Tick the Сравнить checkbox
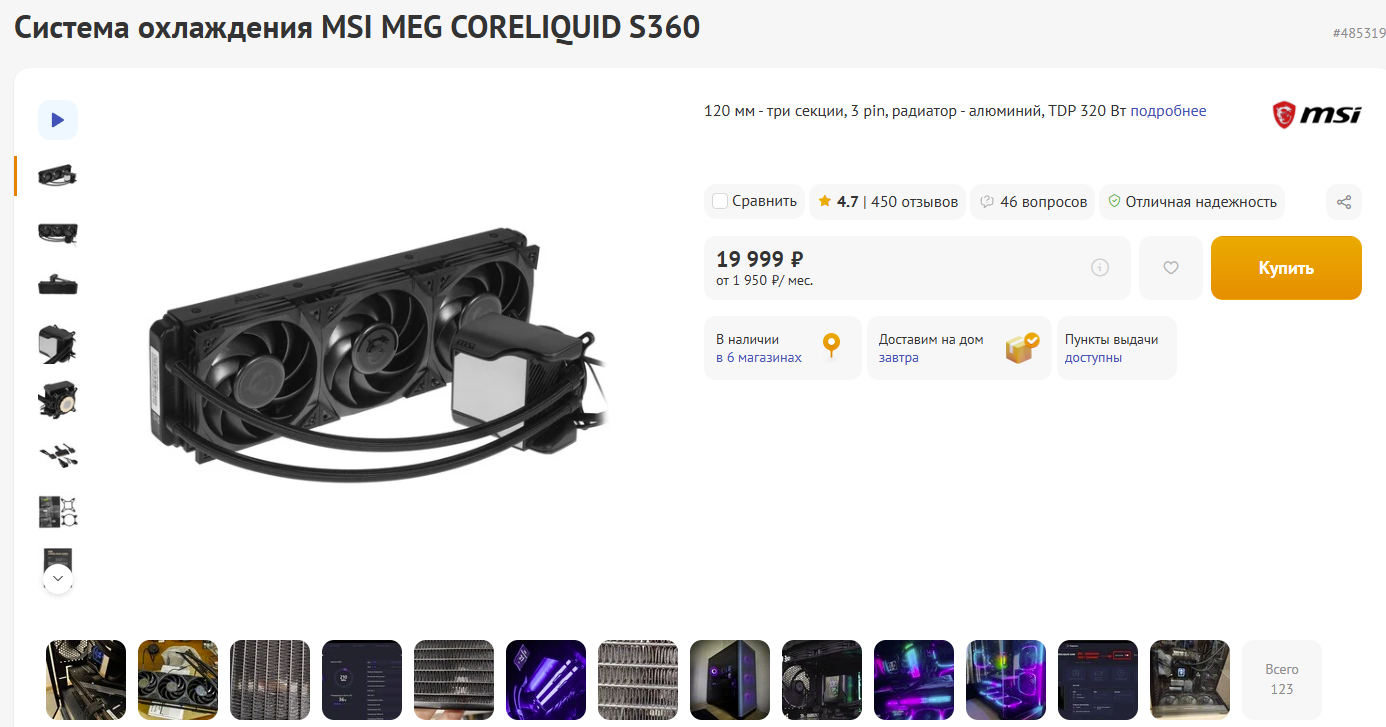1386x727 pixels. [x=720, y=202]
